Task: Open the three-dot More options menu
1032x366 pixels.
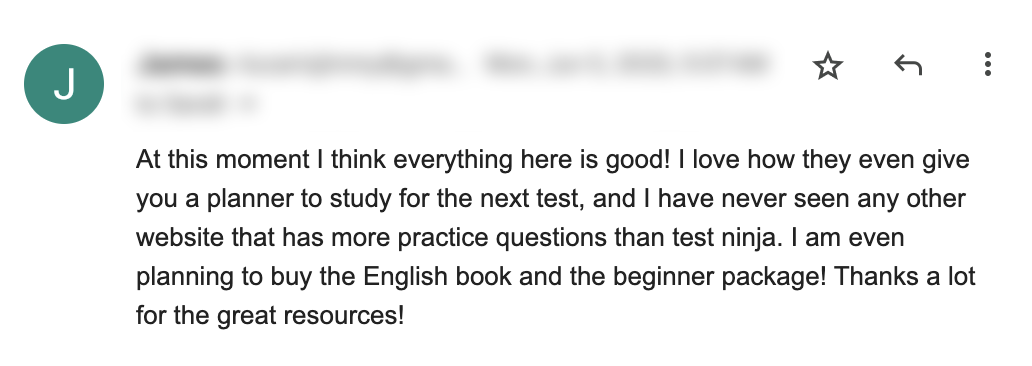Action: pos(987,65)
